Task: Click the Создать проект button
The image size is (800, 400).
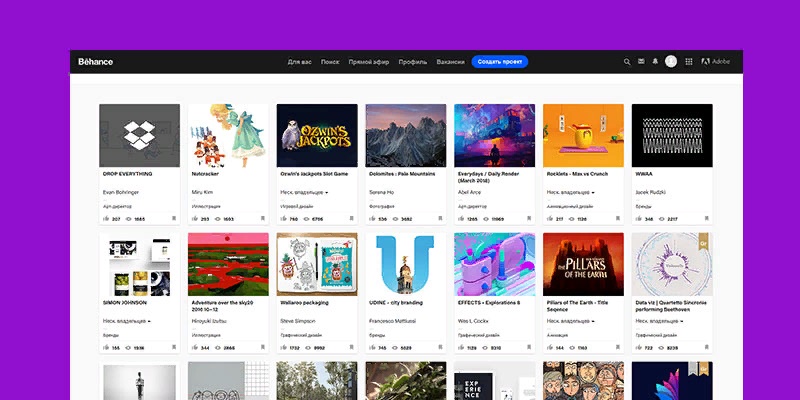Action: coord(500,62)
